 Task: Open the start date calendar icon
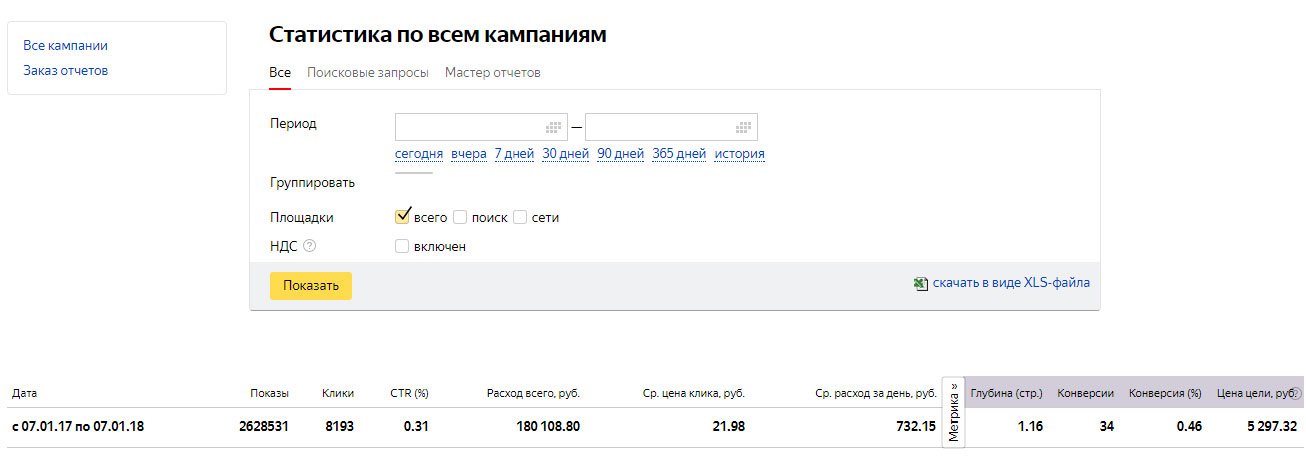553,128
